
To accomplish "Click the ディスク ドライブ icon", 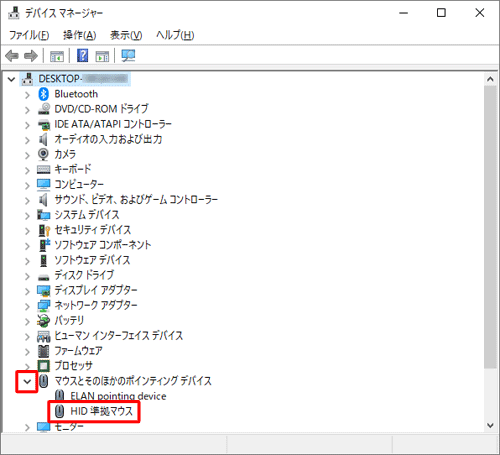I will pos(44,277).
